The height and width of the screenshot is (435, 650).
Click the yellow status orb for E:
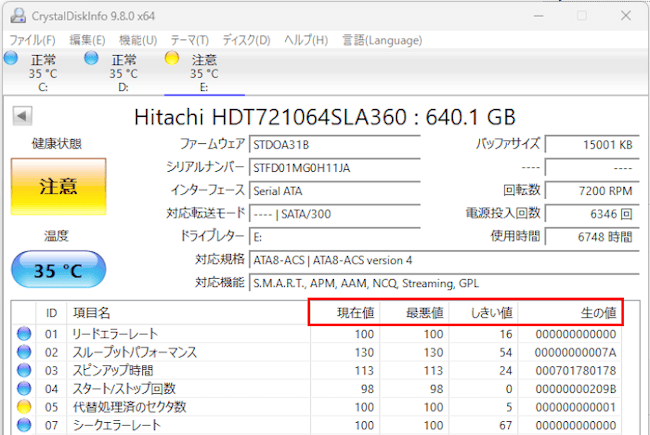172,58
